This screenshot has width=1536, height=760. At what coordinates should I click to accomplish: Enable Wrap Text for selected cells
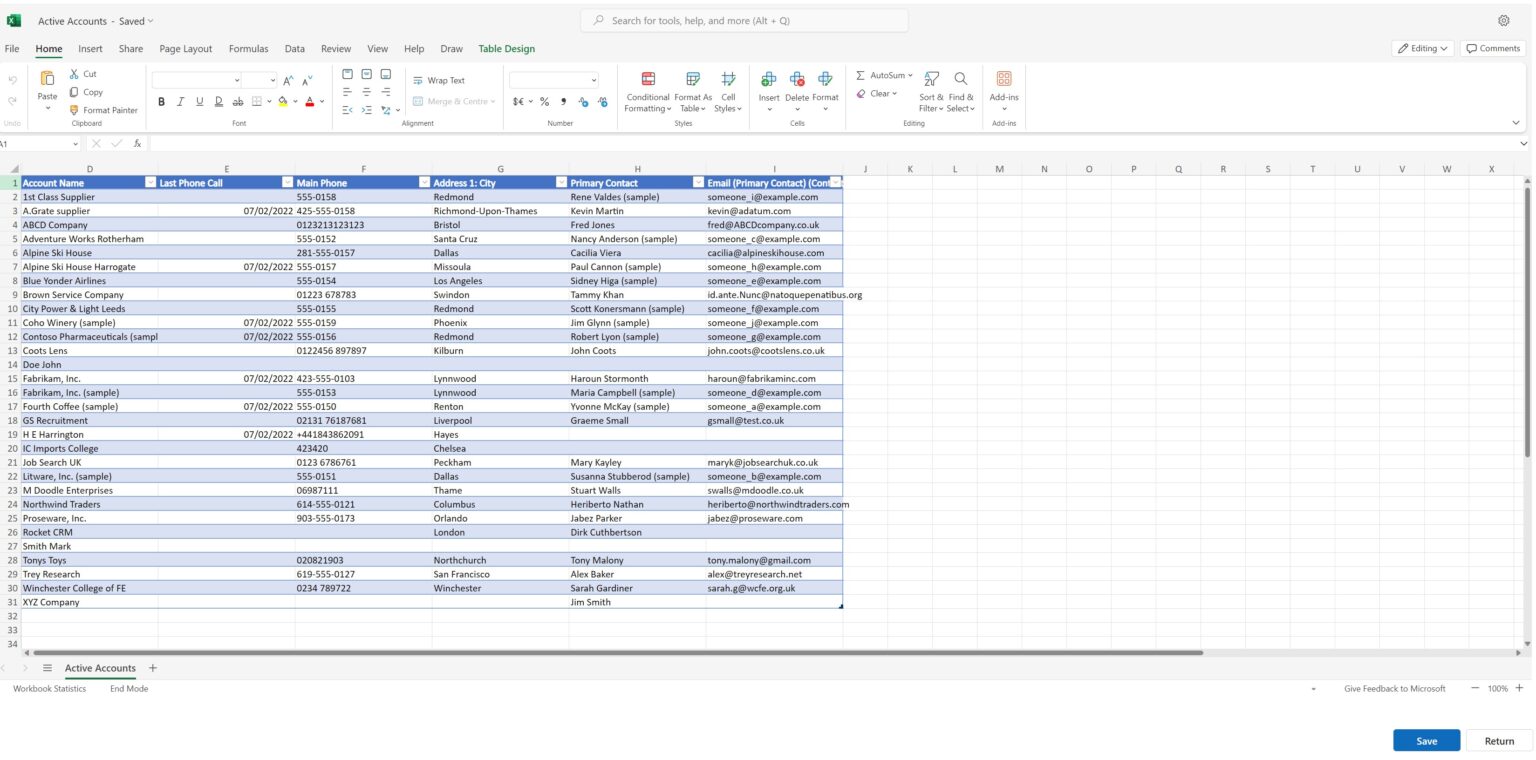click(x=437, y=80)
